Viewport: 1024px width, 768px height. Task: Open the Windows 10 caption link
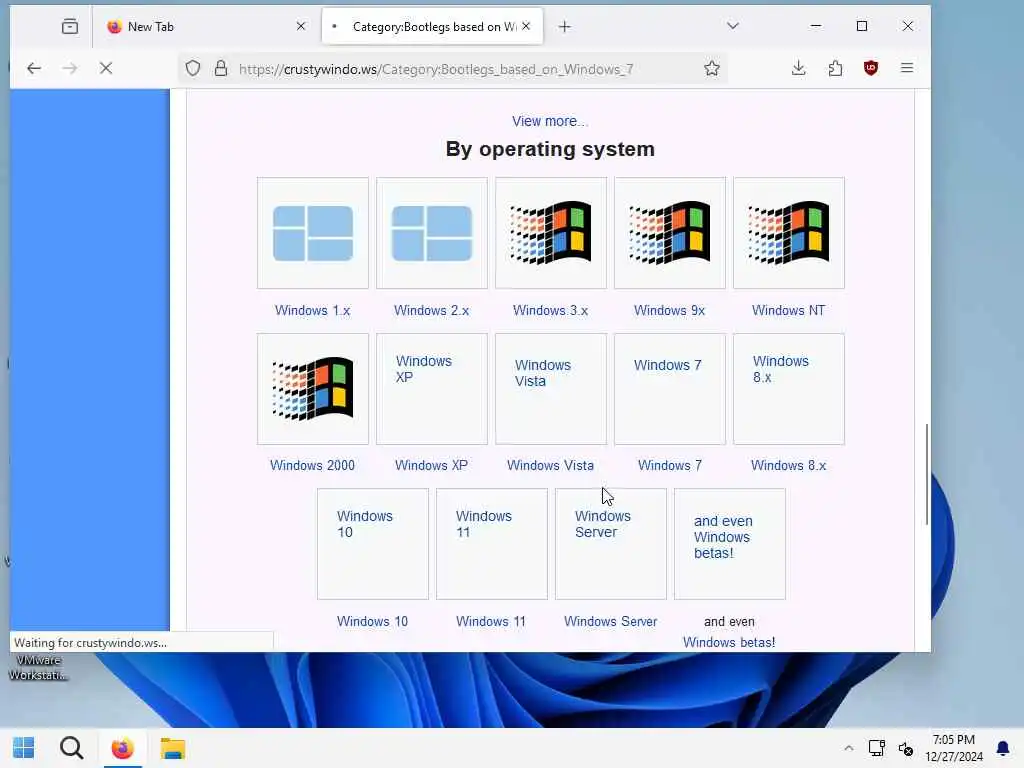(372, 621)
